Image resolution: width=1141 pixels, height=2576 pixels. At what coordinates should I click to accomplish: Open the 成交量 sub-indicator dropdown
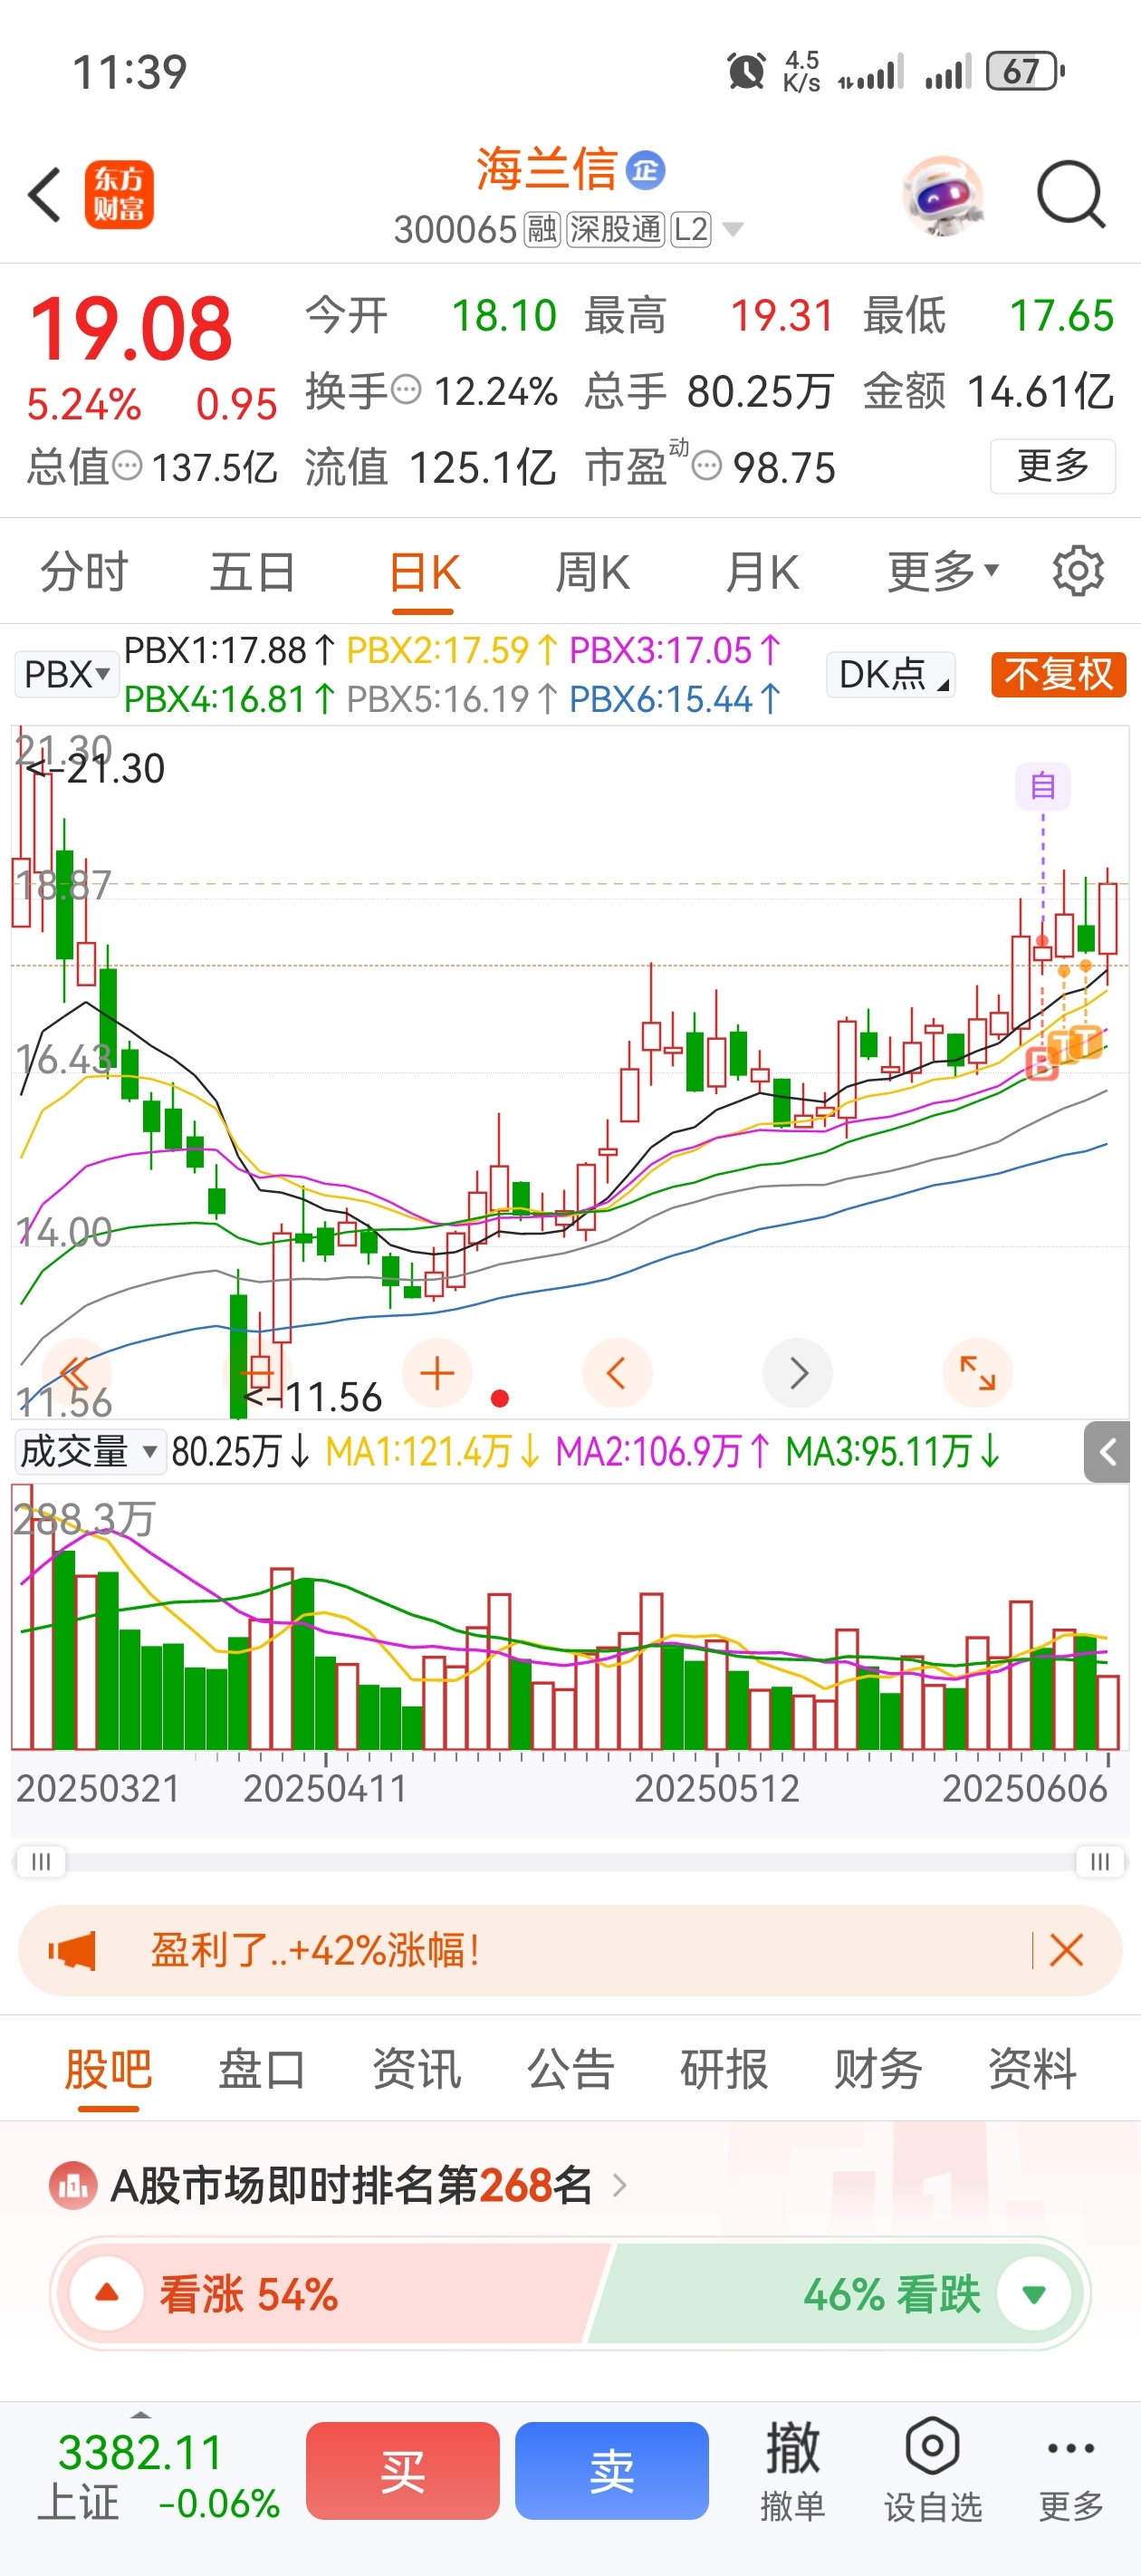(90, 1451)
